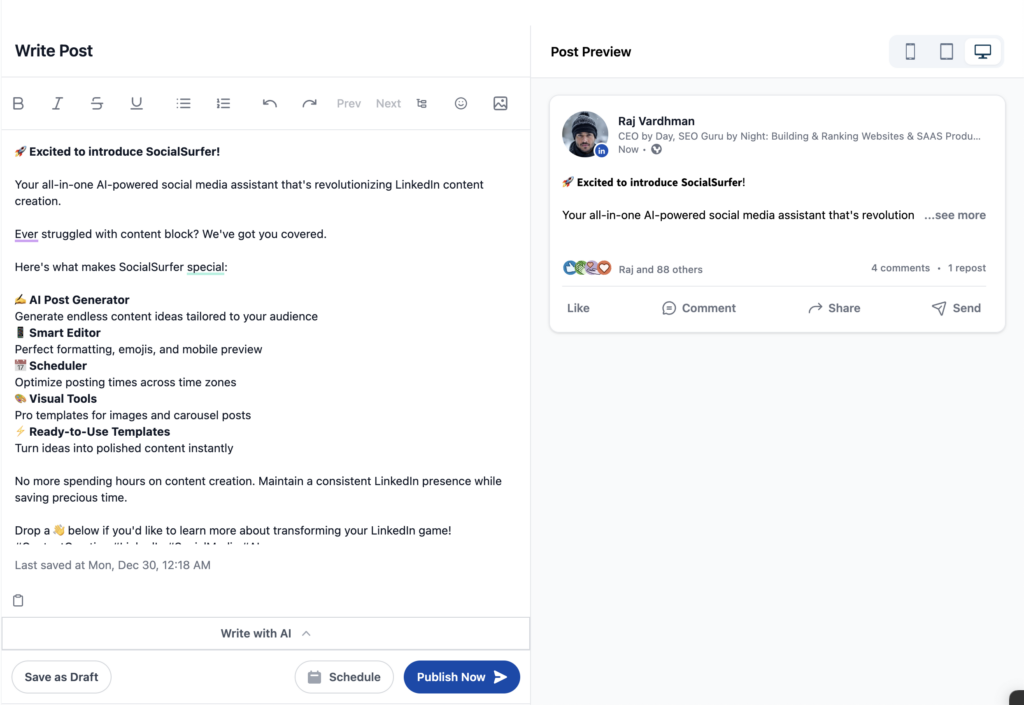The height and width of the screenshot is (705, 1024).
Task: Apply italic formatting
Action: click(57, 103)
